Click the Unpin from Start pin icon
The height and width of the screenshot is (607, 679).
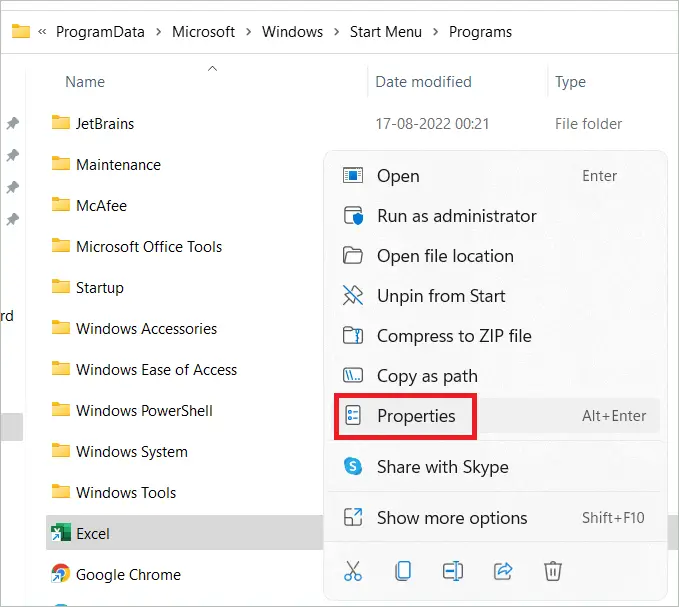coord(353,296)
